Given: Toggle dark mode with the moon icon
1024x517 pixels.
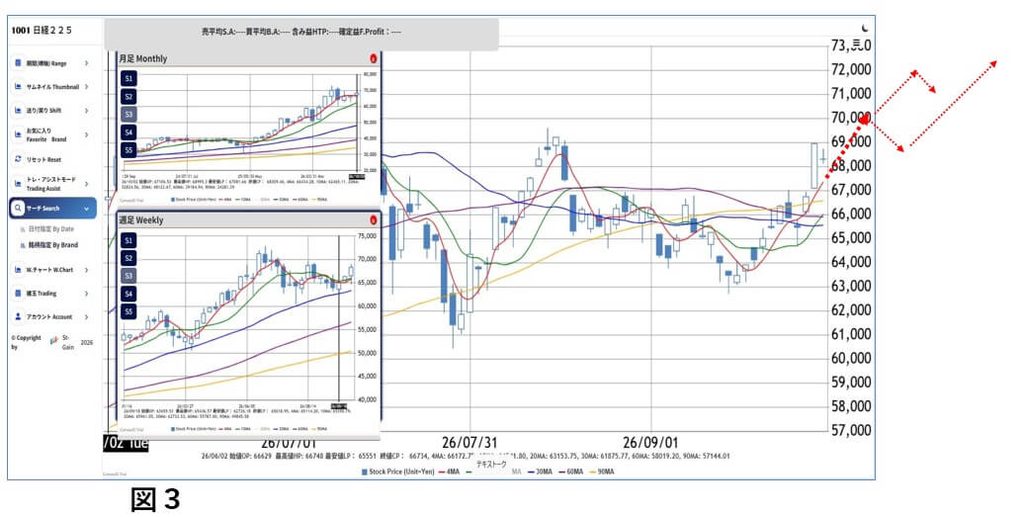Looking at the screenshot, I should pos(866,28).
